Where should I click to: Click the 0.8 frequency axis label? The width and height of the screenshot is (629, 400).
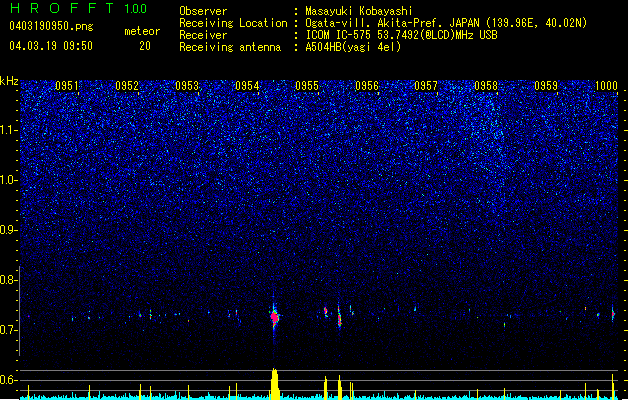point(9,280)
